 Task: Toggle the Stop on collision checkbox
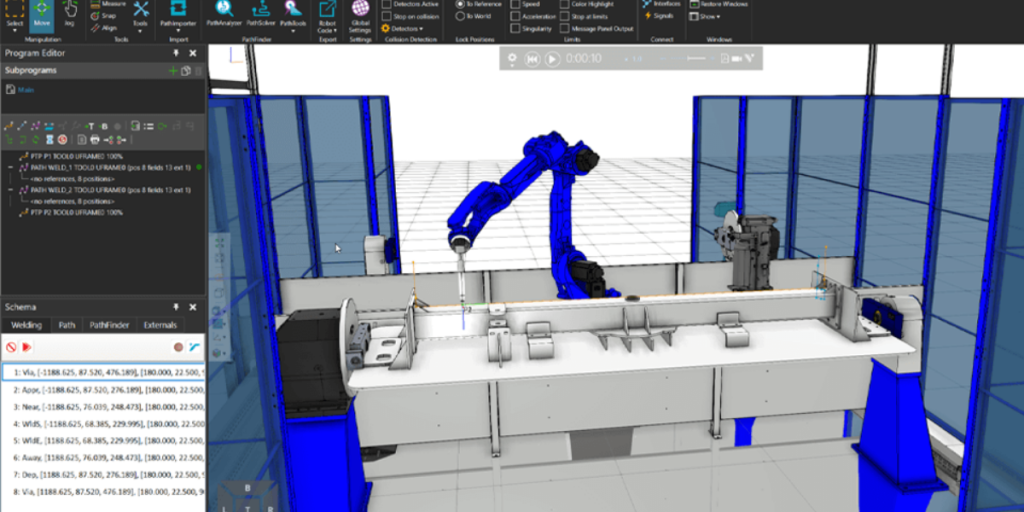coord(387,16)
